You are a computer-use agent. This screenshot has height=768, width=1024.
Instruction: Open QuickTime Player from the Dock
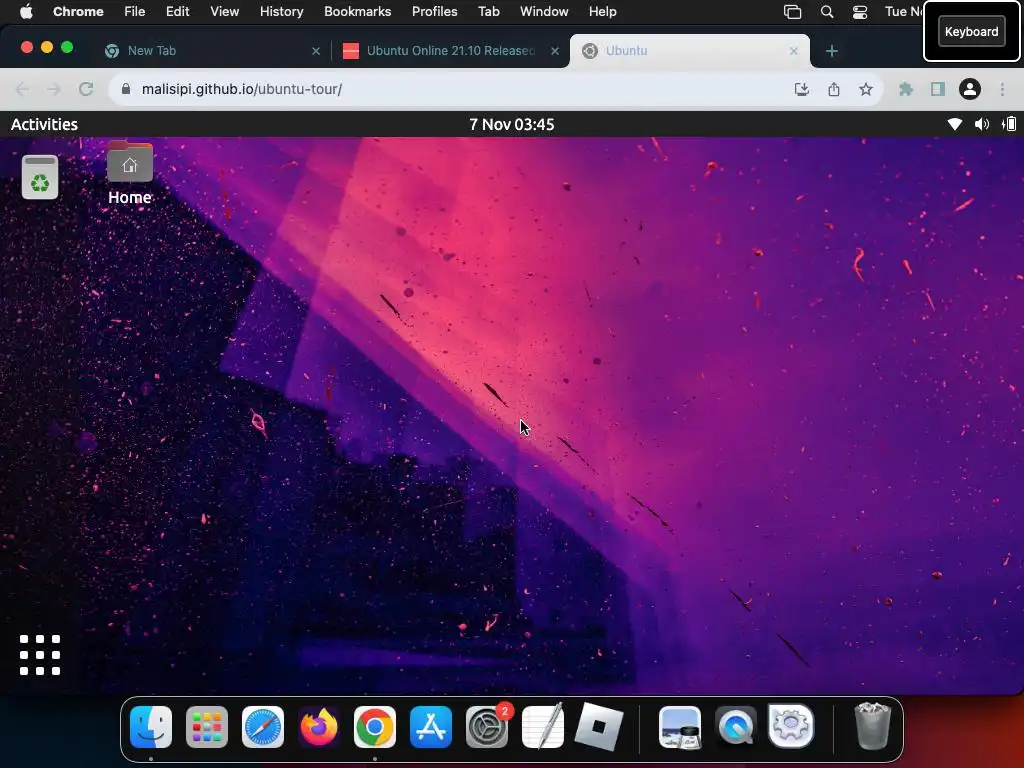click(735, 727)
